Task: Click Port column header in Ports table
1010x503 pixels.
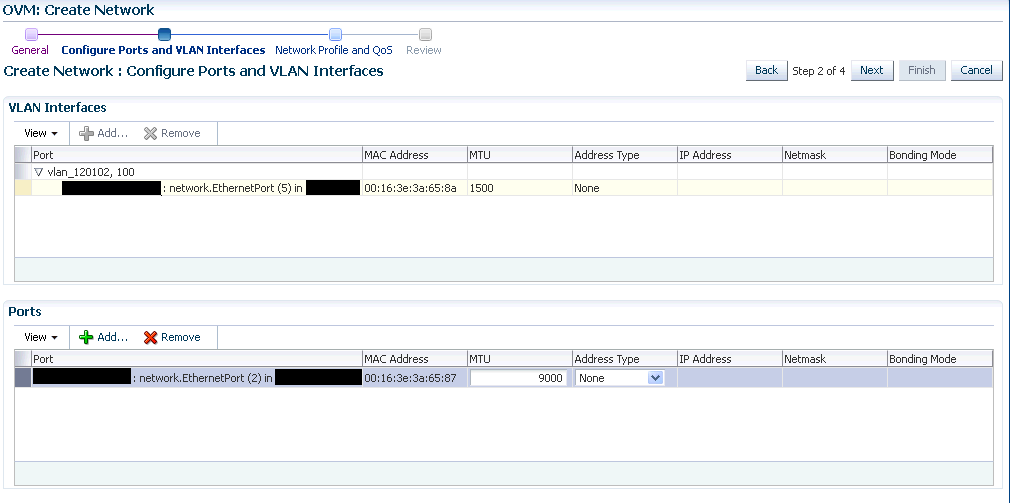Action: 196,359
